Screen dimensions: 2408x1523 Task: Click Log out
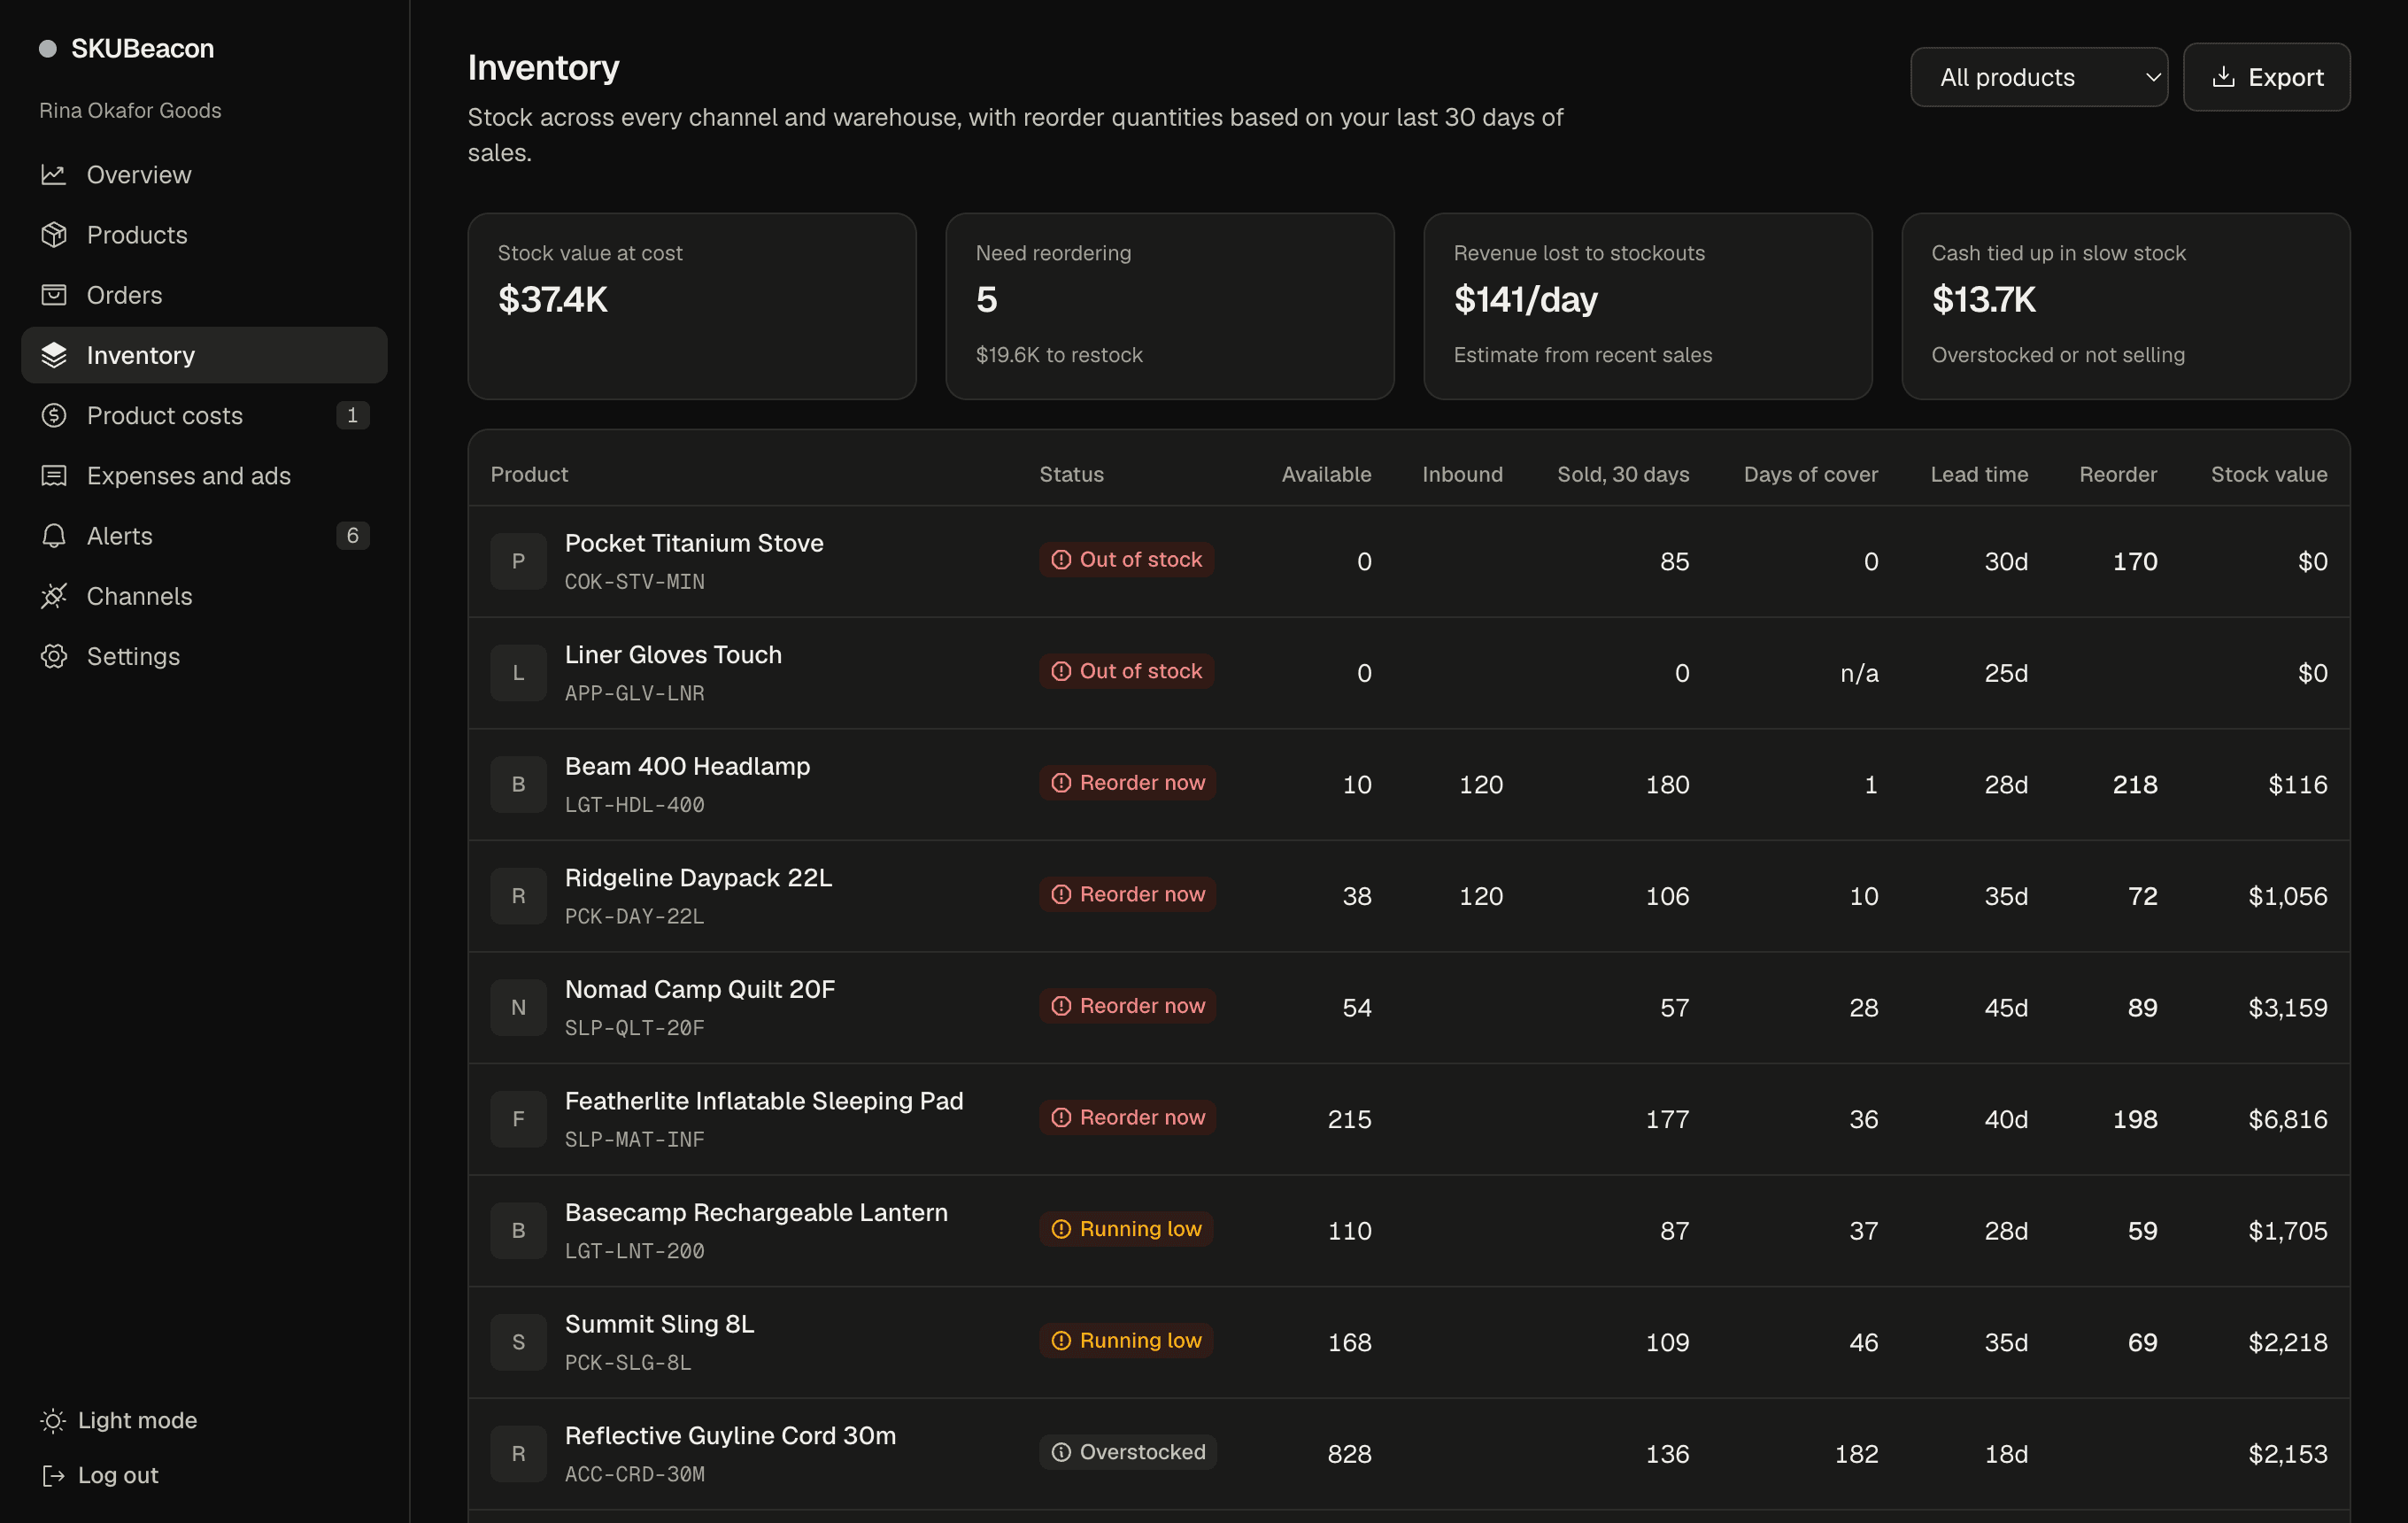point(100,1475)
